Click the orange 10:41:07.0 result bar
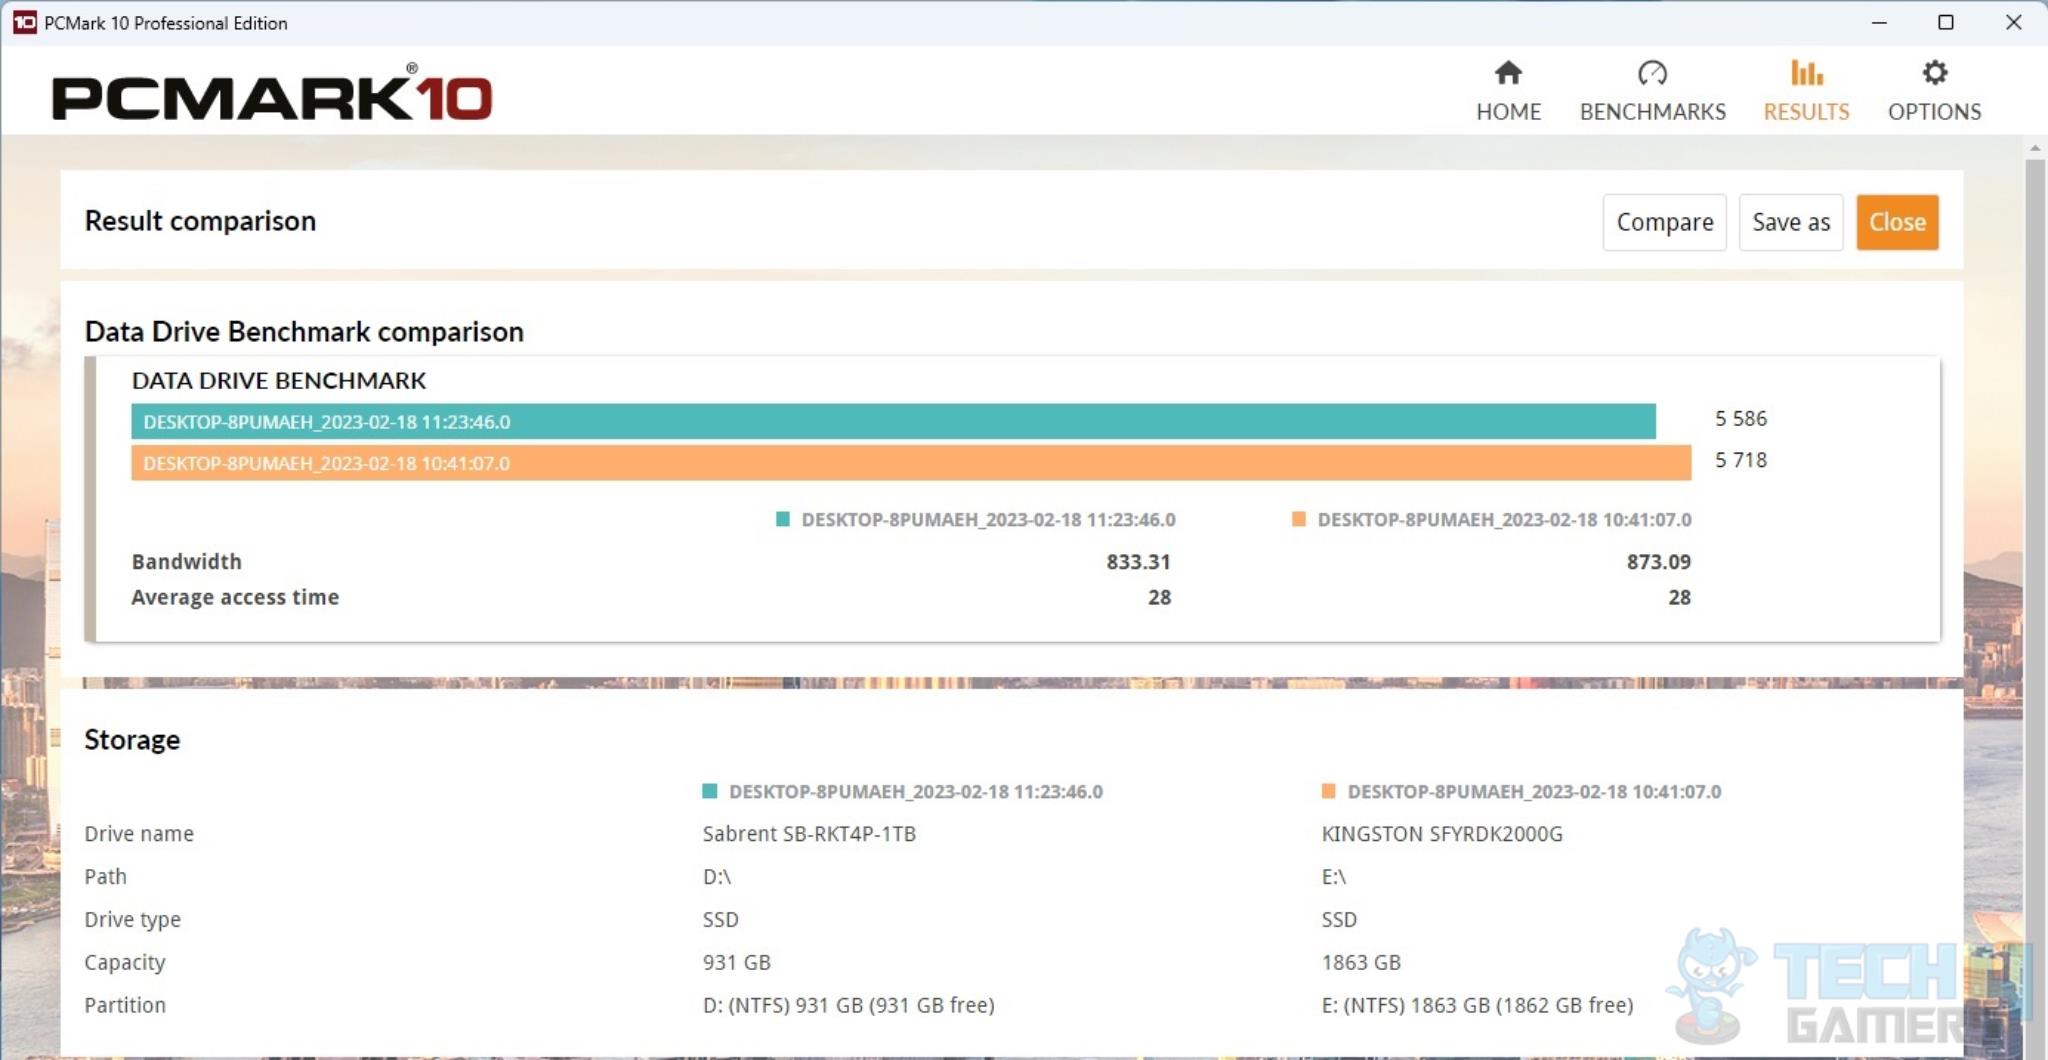The width and height of the screenshot is (2048, 1060). pos(911,463)
